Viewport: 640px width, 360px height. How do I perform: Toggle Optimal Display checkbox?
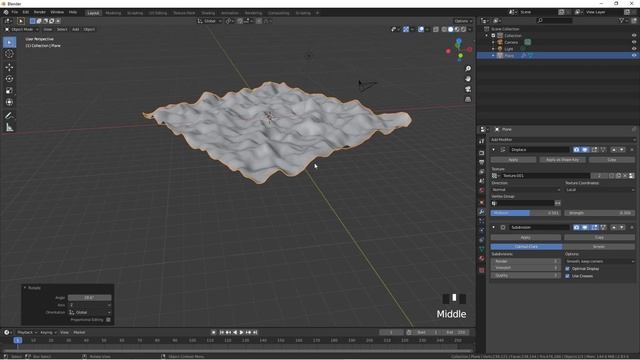567,269
